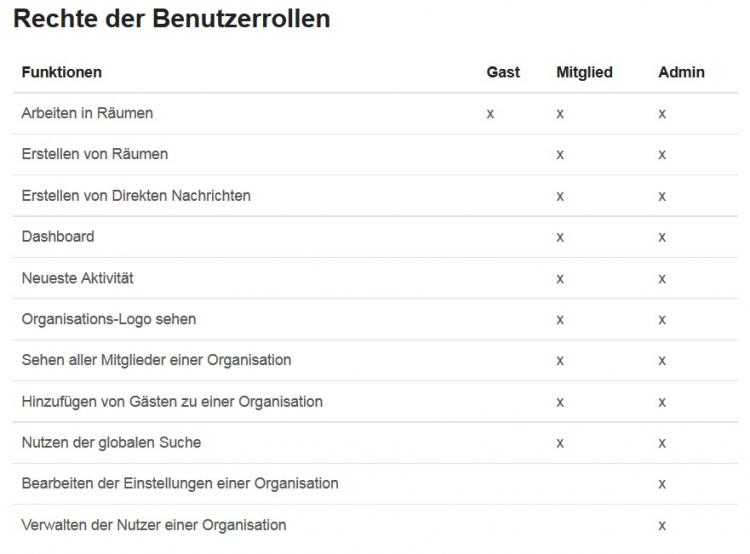750x554 pixels.
Task: Click the 'Rechte der Benutzerrollen' heading
Action: (171, 19)
